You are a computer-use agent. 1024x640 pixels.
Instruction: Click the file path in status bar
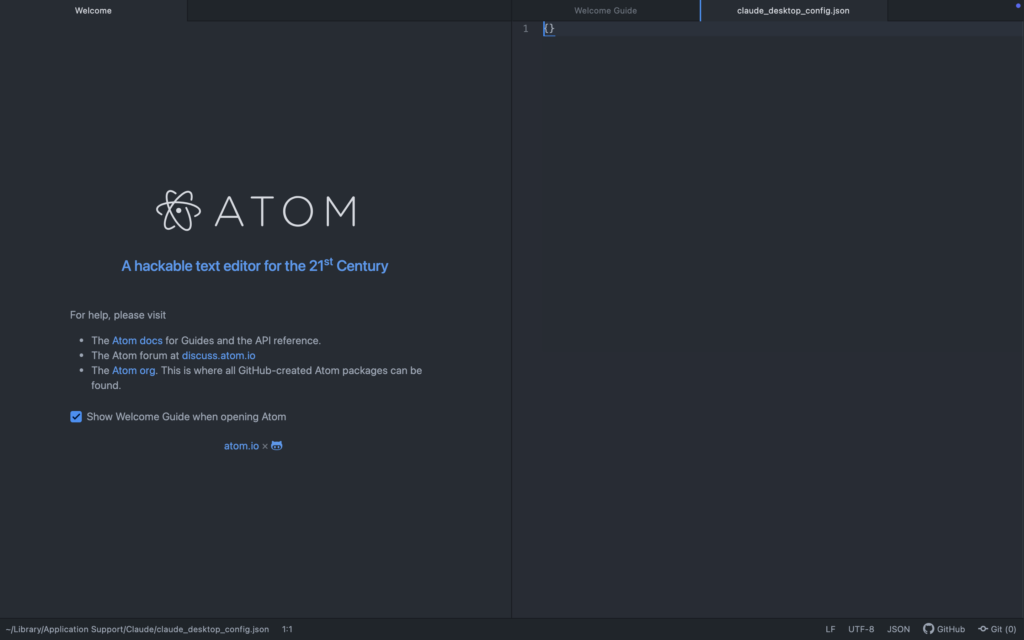point(137,629)
